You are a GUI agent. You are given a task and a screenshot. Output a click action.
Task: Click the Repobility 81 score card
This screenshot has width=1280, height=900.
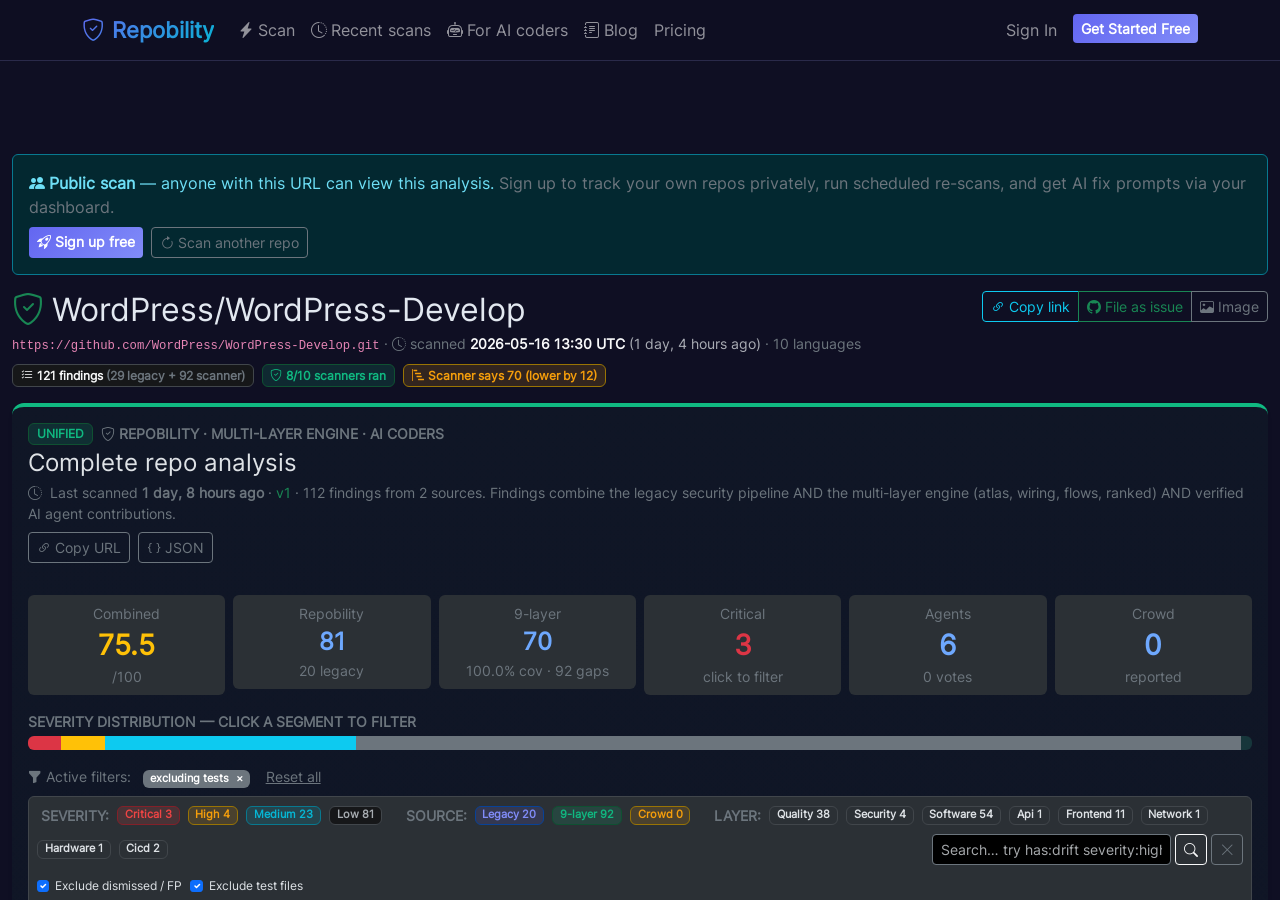click(332, 642)
